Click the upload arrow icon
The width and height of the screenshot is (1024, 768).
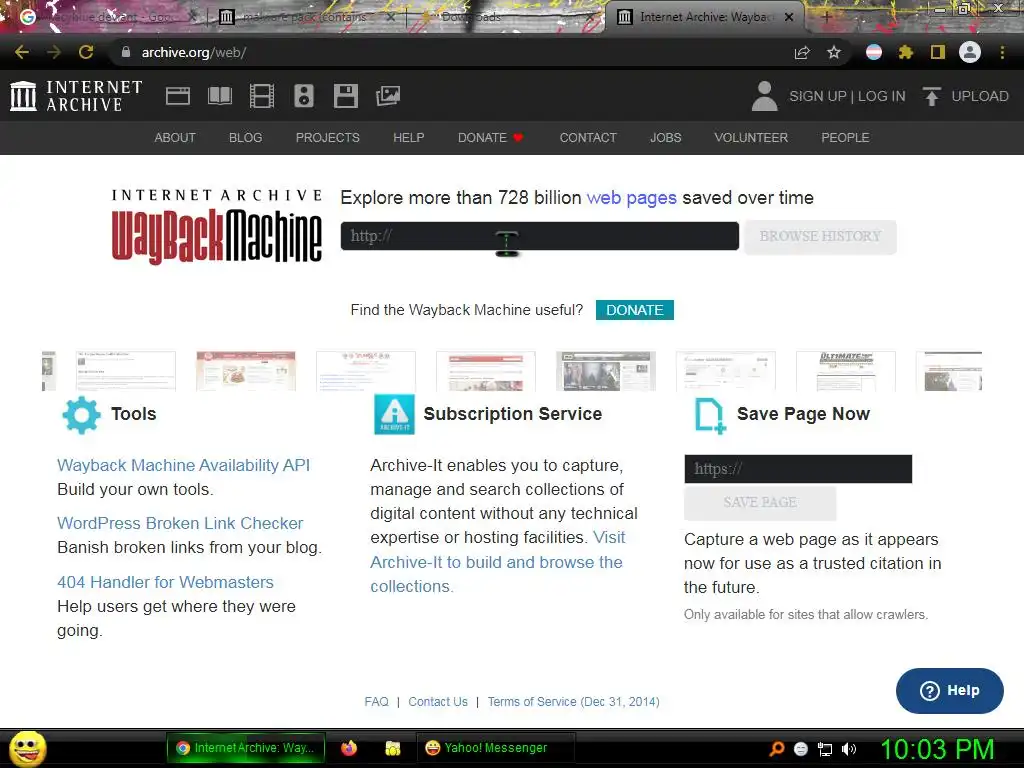tap(931, 96)
